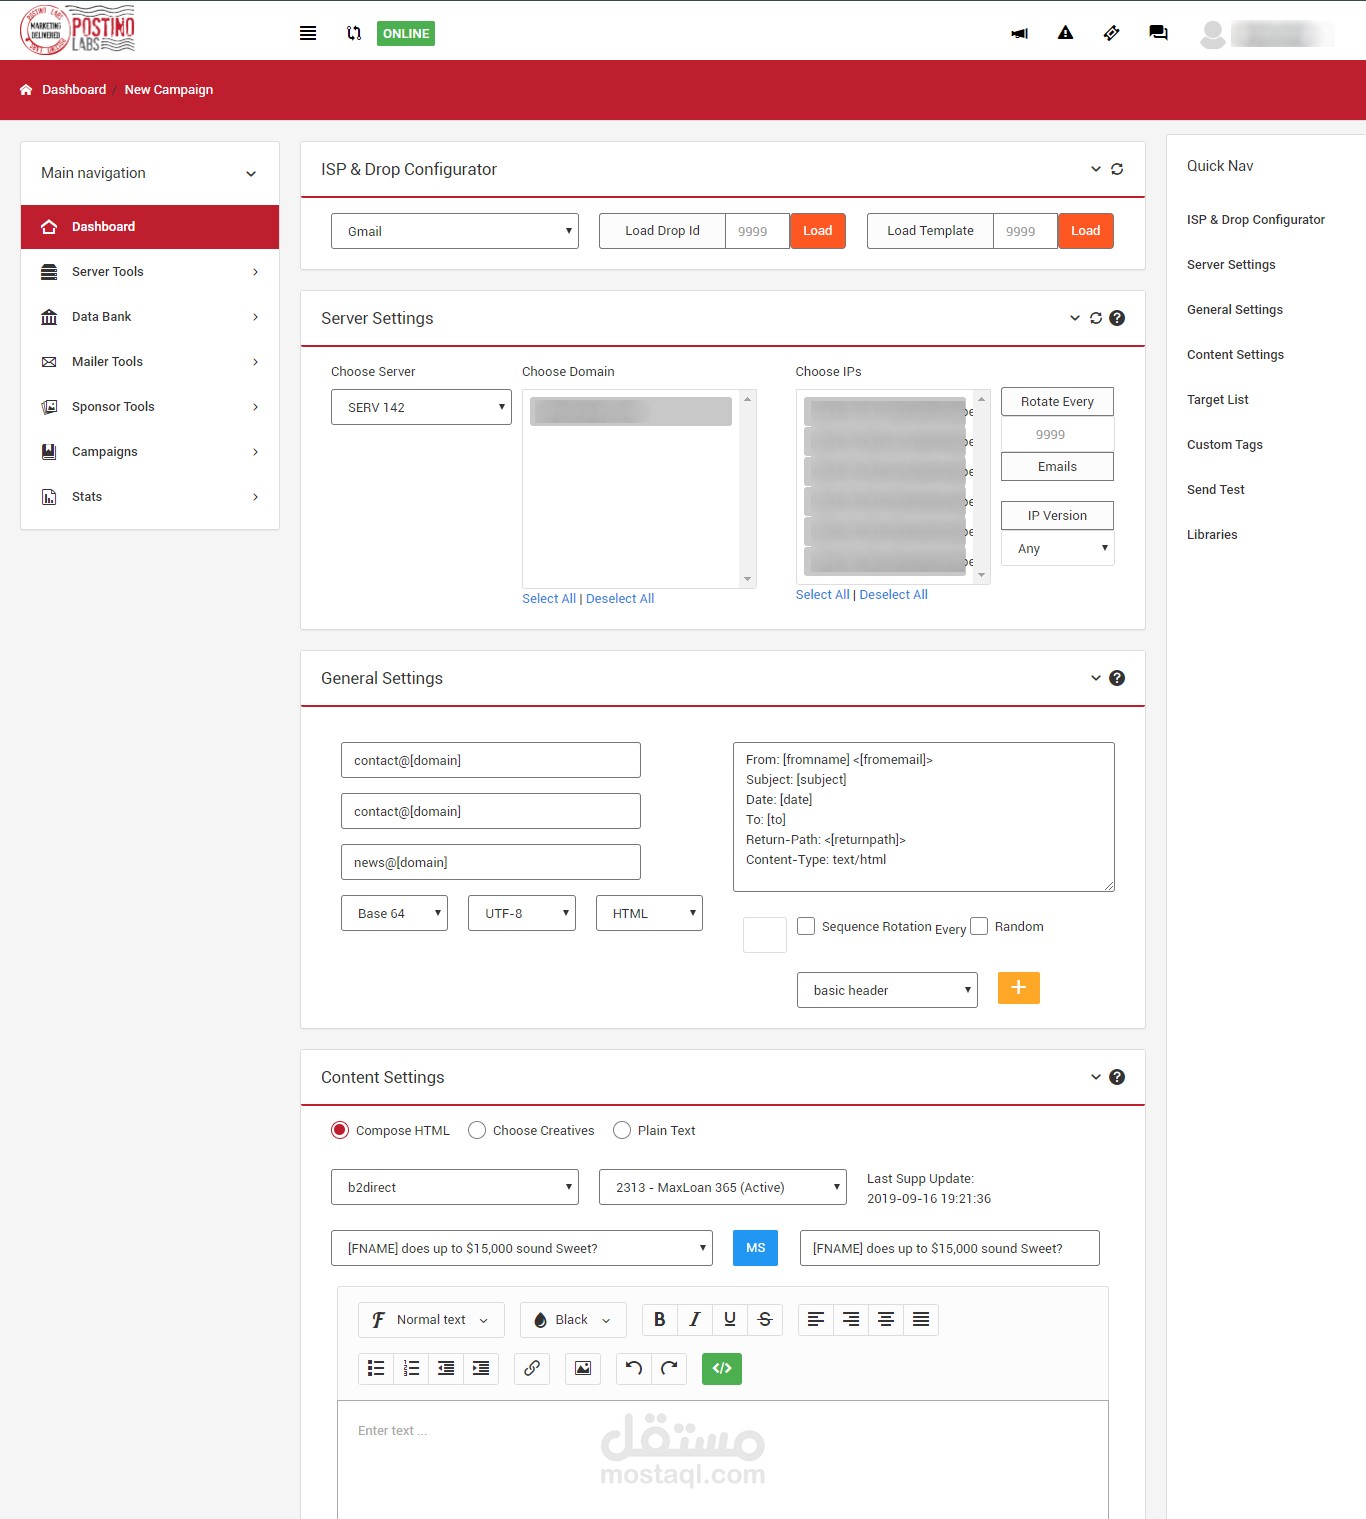
Task: Click the Rotate Every 9999 input field
Action: click(1057, 434)
